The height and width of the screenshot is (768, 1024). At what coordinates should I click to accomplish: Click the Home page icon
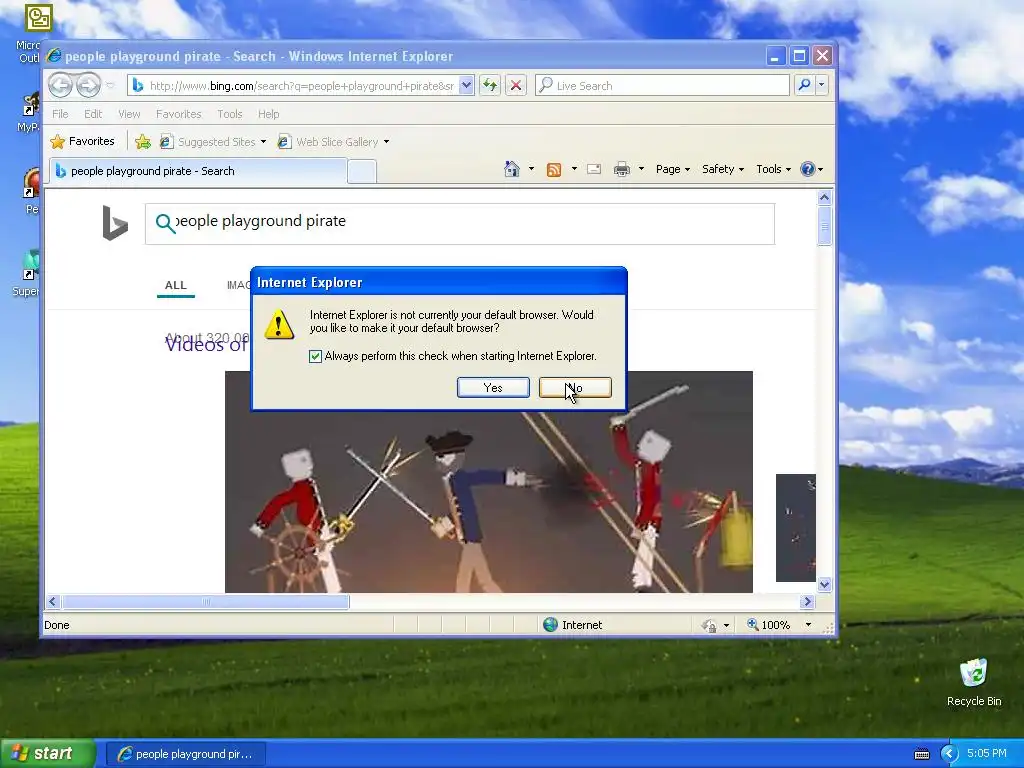click(x=512, y=169)
